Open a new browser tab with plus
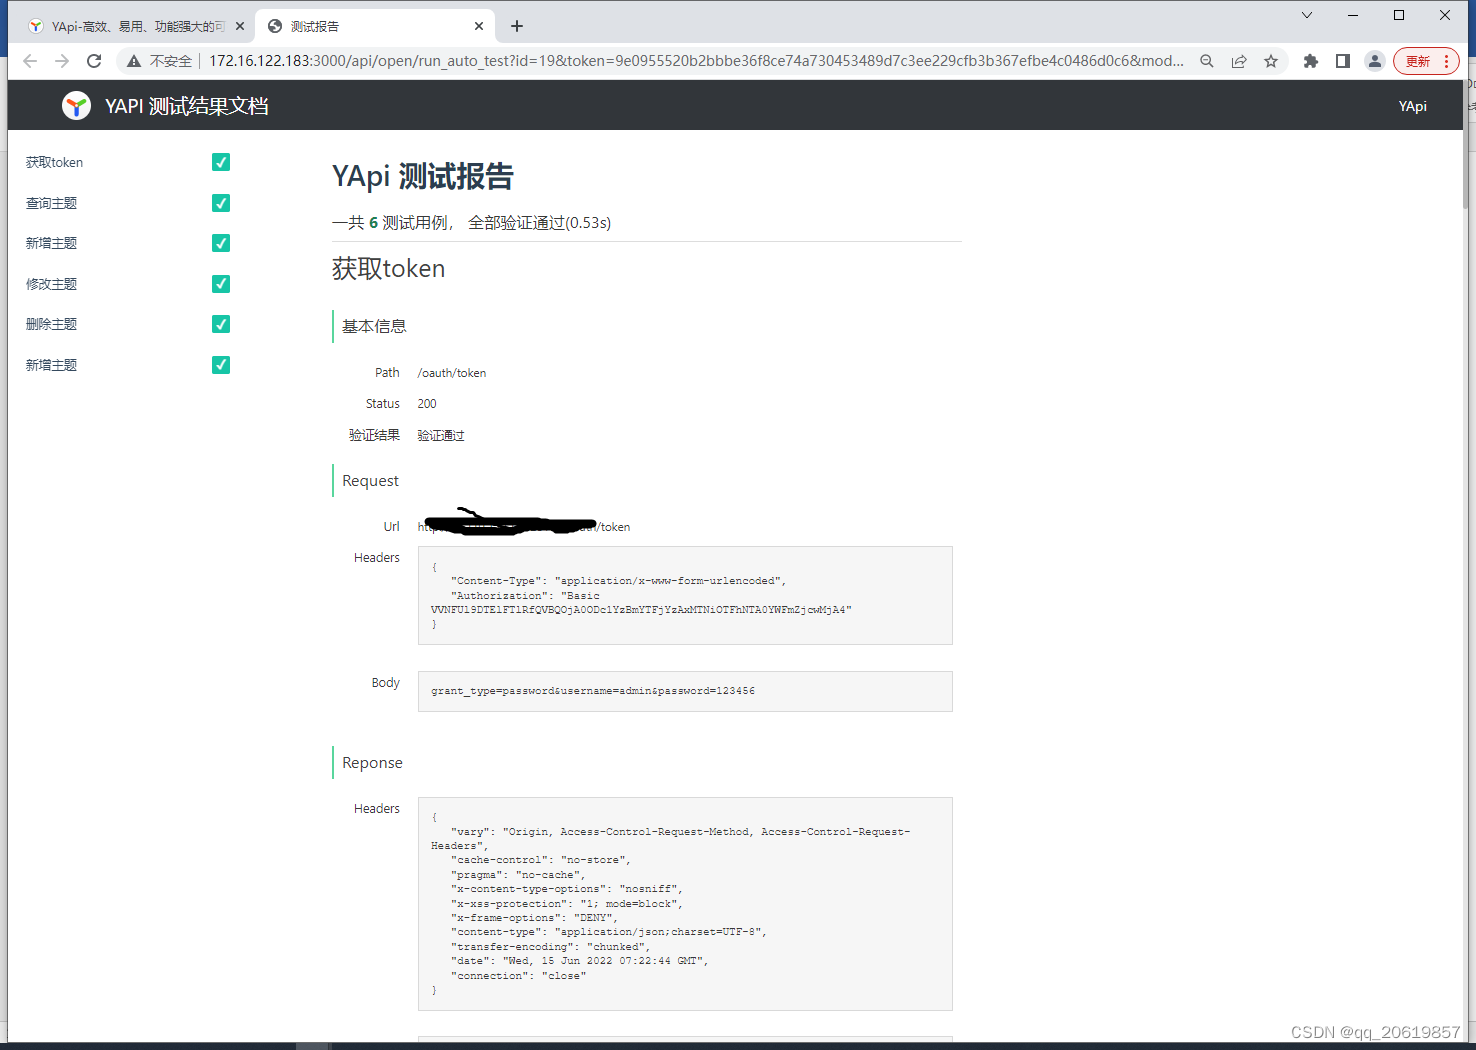 pos(517,26)
